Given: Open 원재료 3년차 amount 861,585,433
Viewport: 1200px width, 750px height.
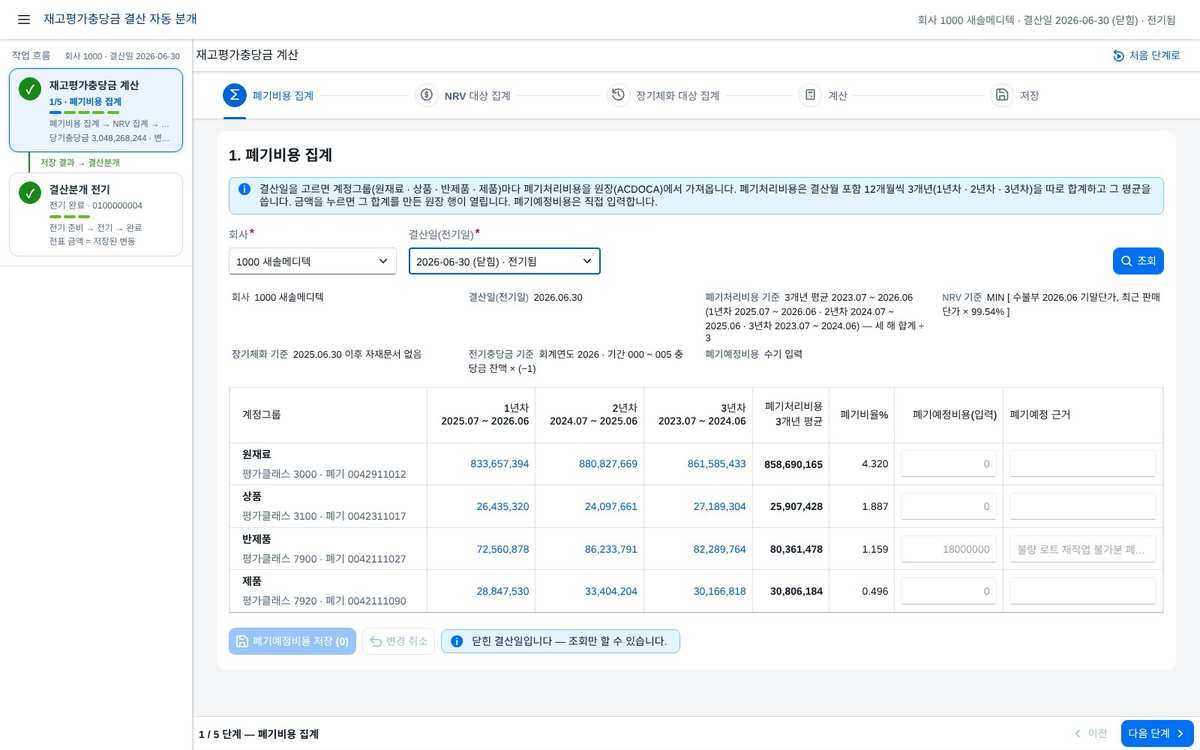Looking at the screenshot, I should tap(716, 464).
